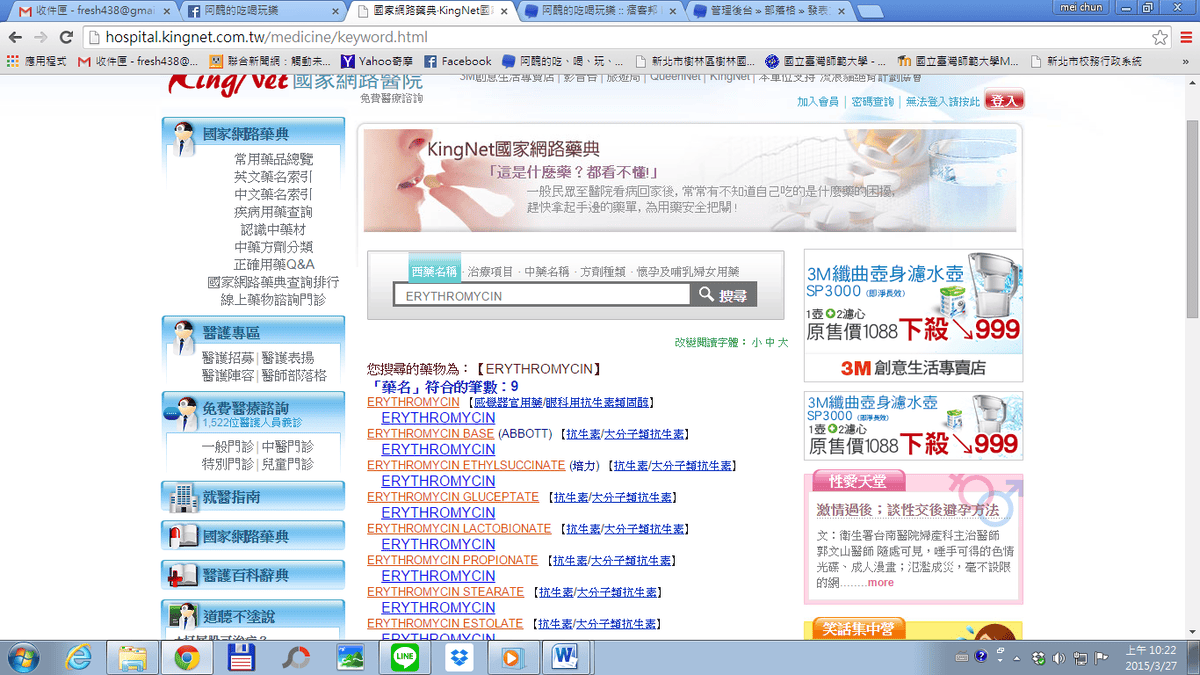Select the 懷孕及哺乳婦女用藥 search tab
Image resolution: width=1200 pixels, height=675 pixels.
click(x=687, y=271)
